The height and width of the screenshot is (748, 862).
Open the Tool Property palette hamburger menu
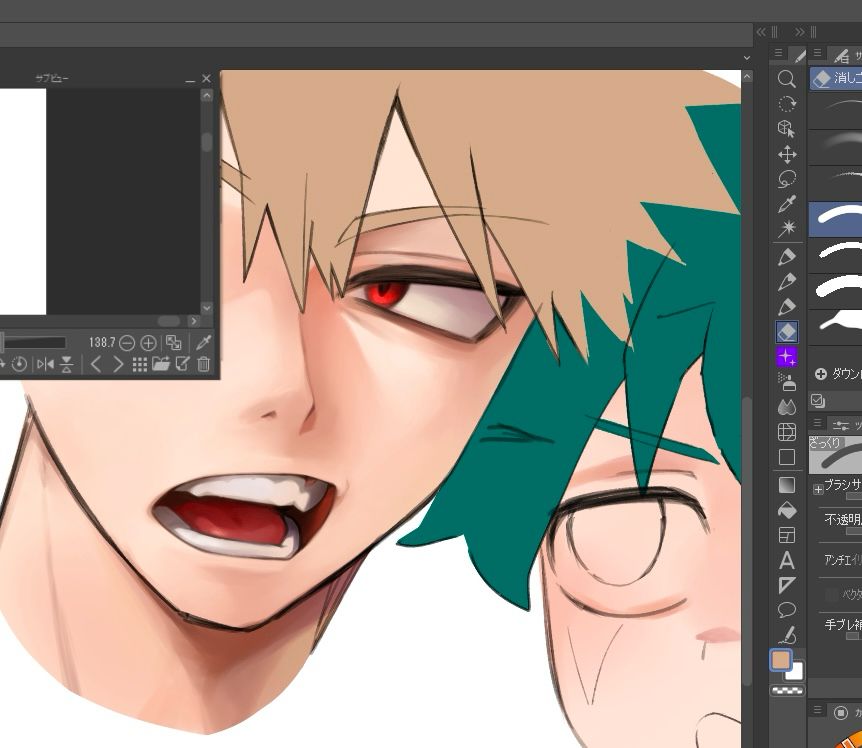pyautogui.click(x=817, y=423)
